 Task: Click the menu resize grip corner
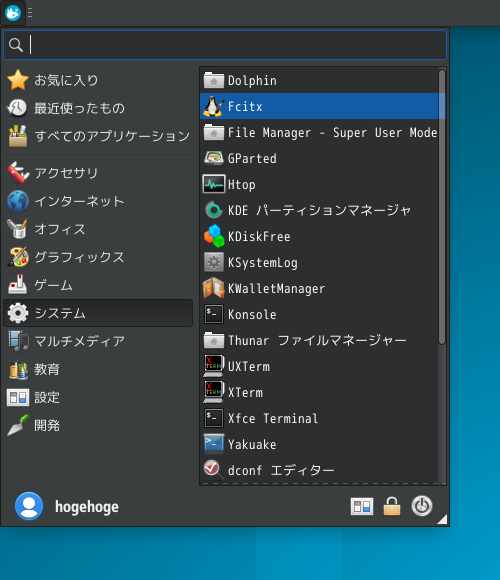pos(443,519)
